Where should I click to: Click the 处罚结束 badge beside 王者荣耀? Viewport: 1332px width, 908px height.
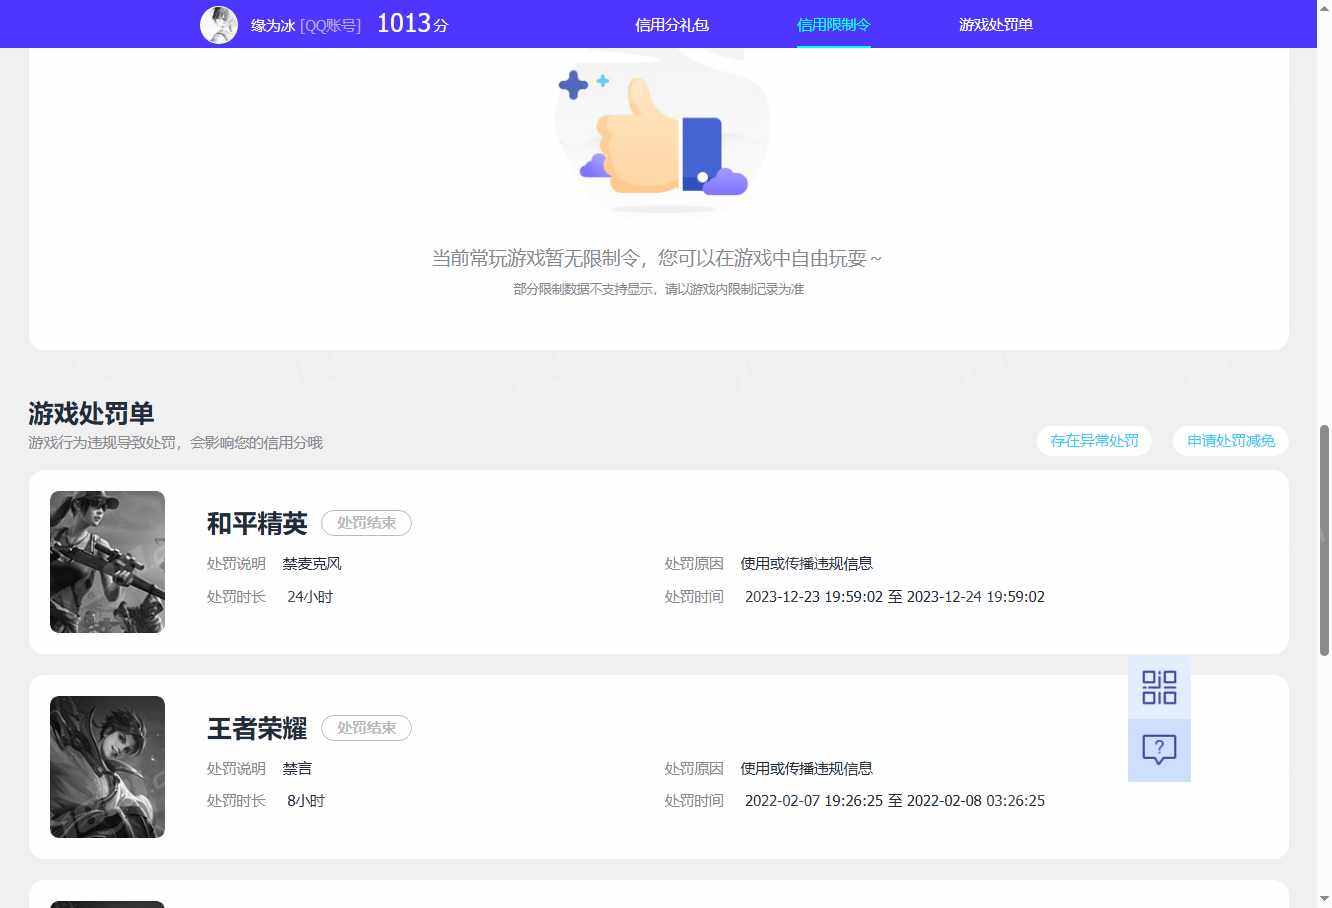[366, 728]
